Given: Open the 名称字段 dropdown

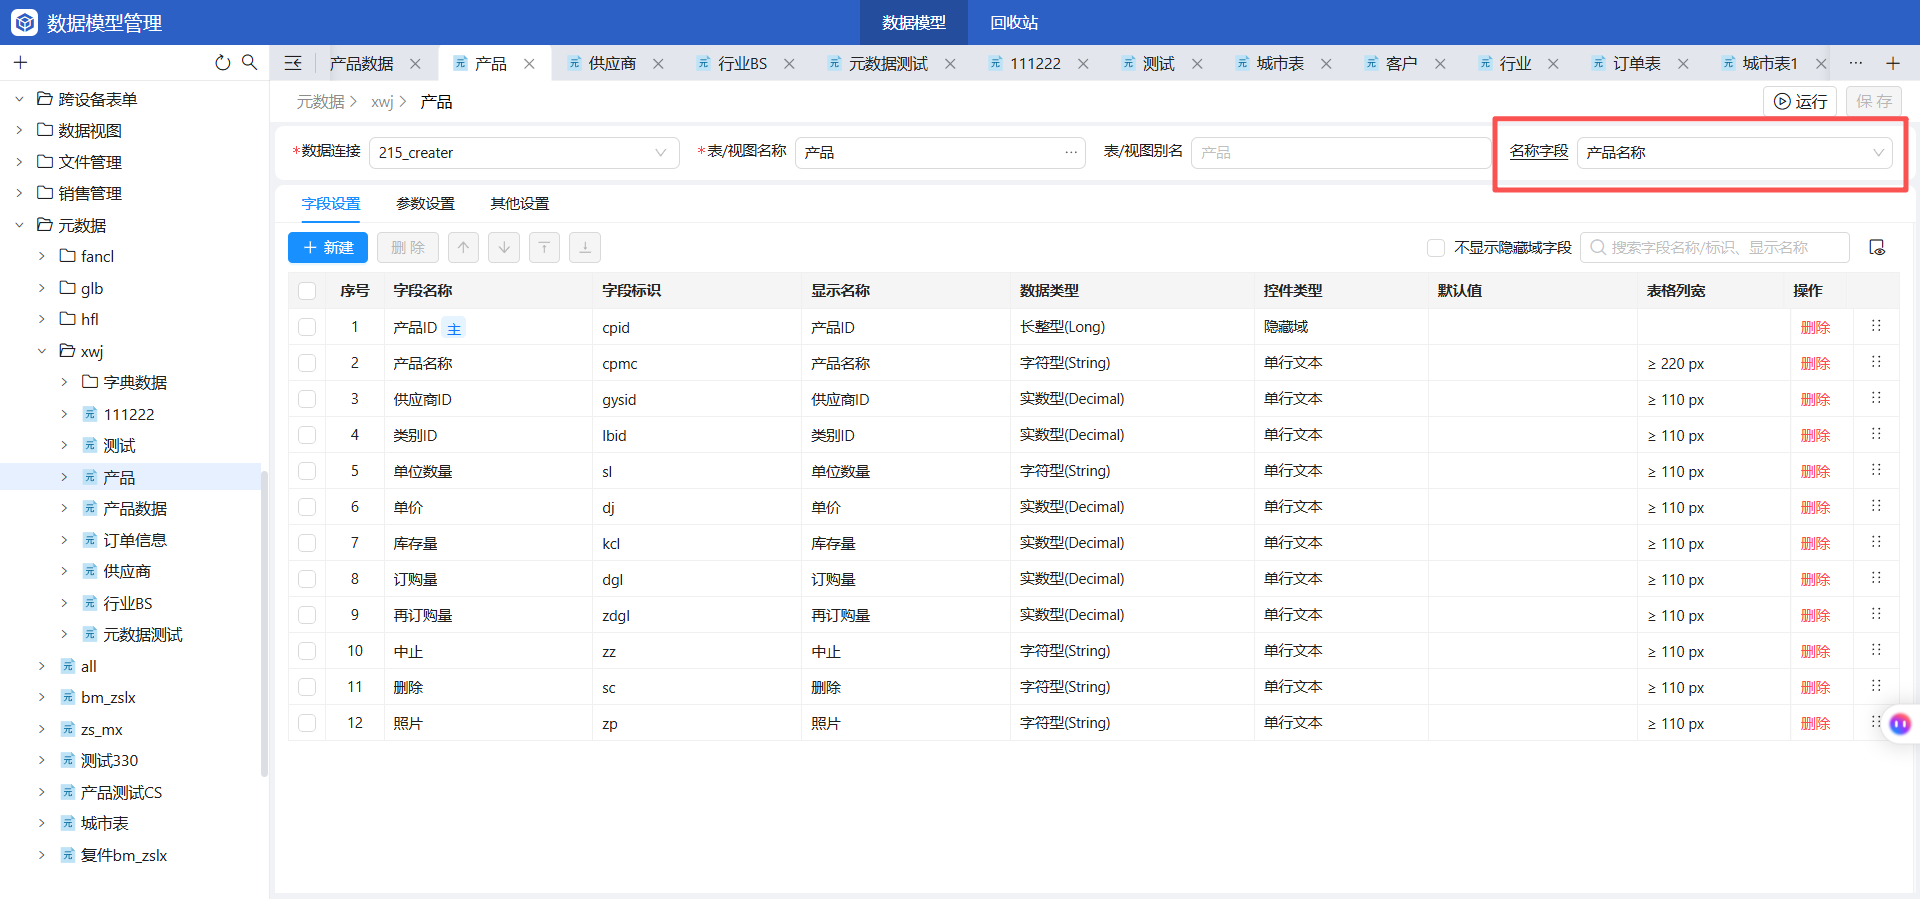Looking at the screenshot, I should (1734, 153).
